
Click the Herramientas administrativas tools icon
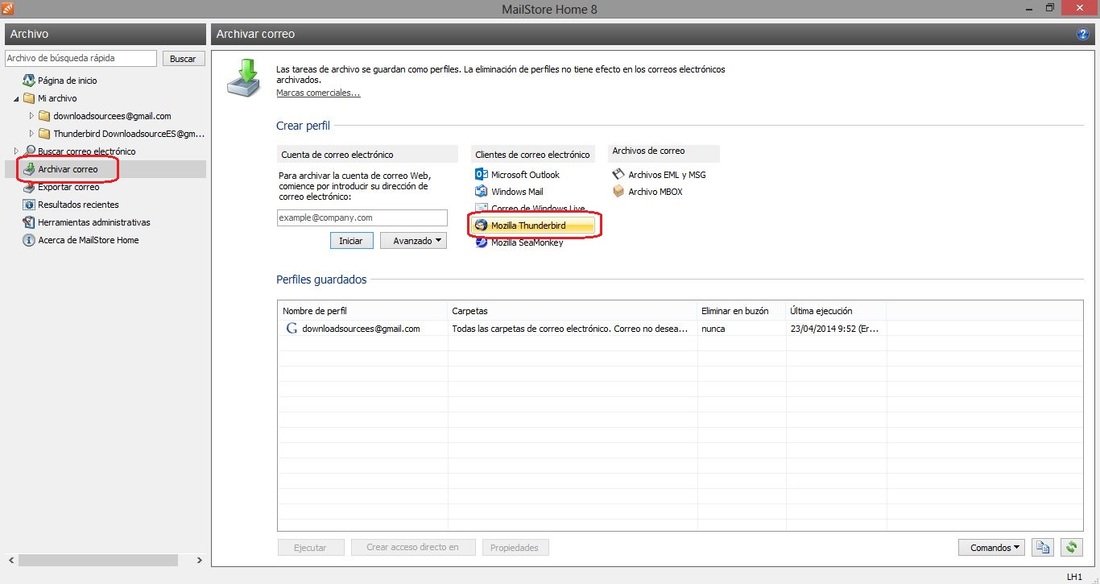pos(29,222)
